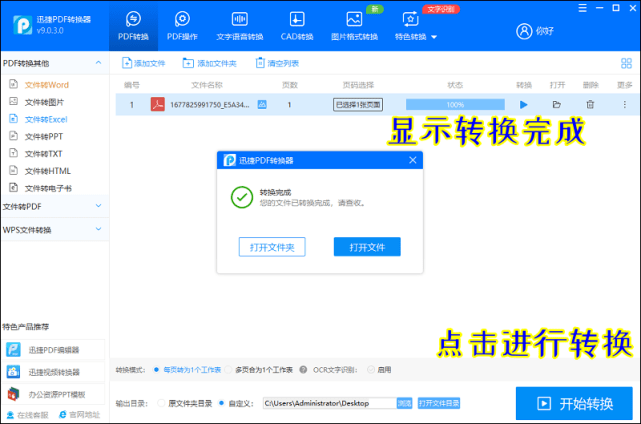Open output folder icon for row 1
This screenshot has width=641, height=424.
click(556, 105)
